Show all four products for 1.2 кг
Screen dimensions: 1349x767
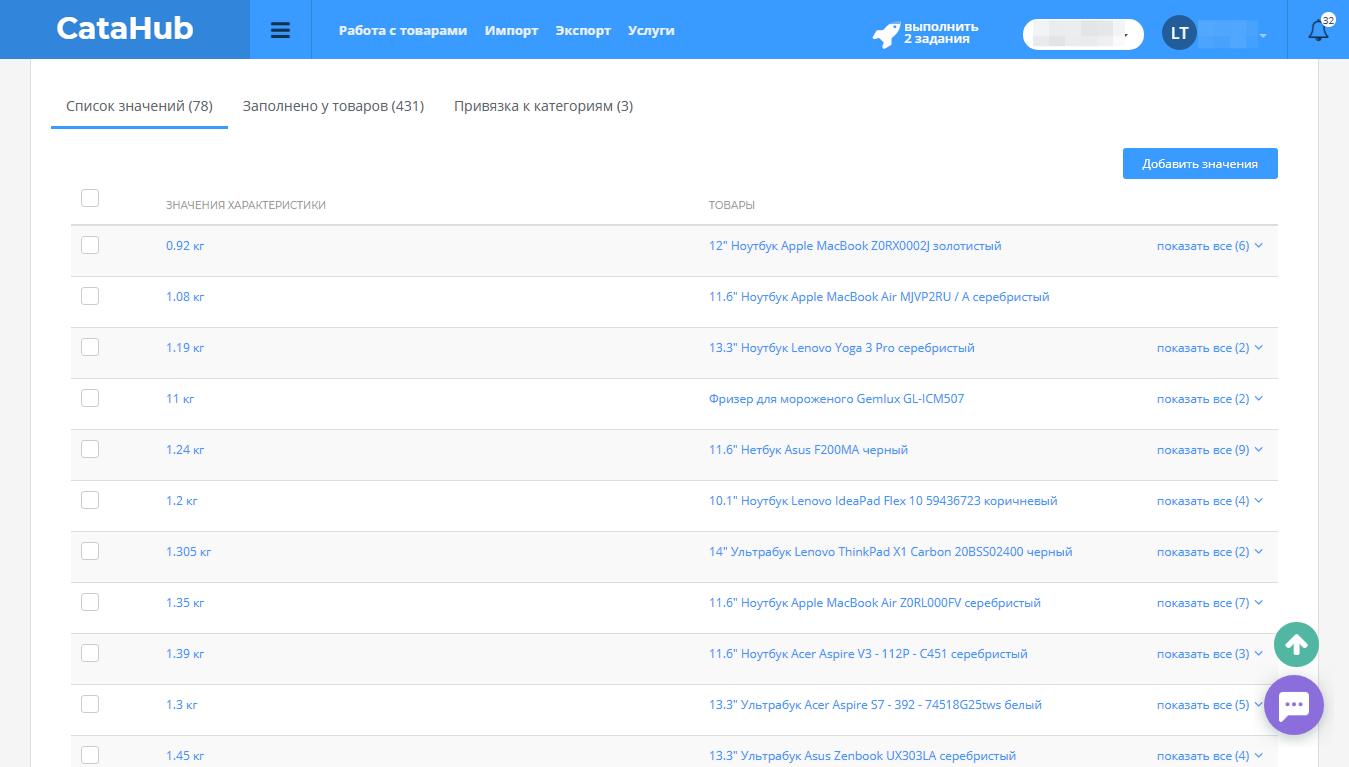click(x=1210, y=501)
